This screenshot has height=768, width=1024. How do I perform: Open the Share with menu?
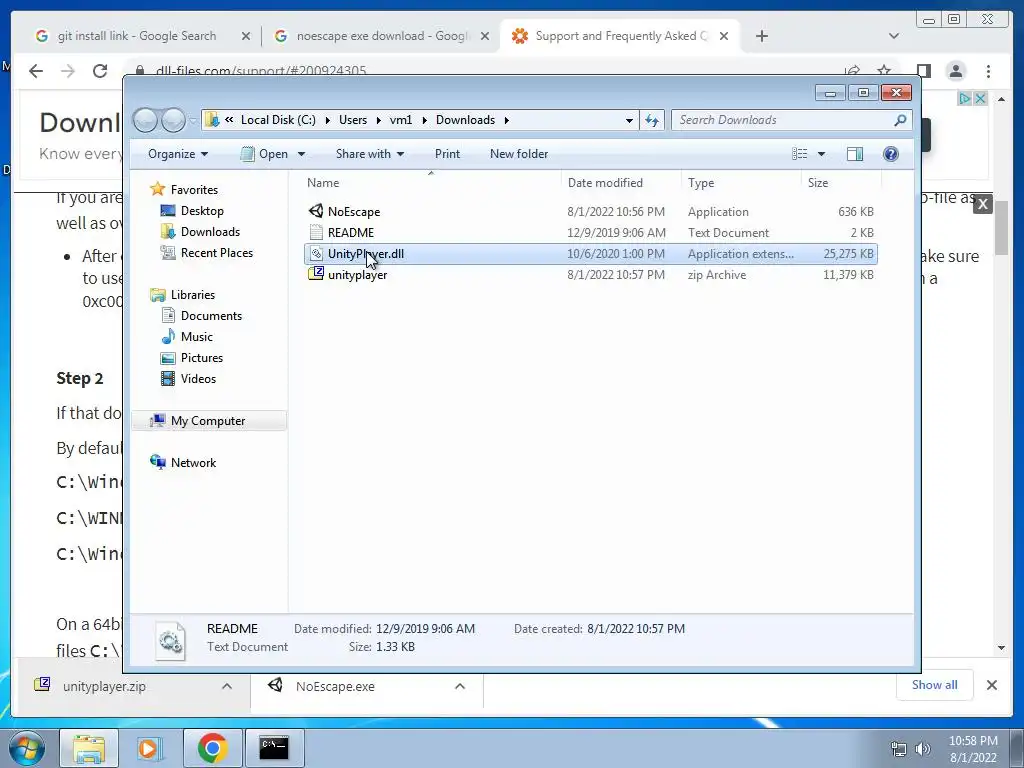(x=370, y=154)
